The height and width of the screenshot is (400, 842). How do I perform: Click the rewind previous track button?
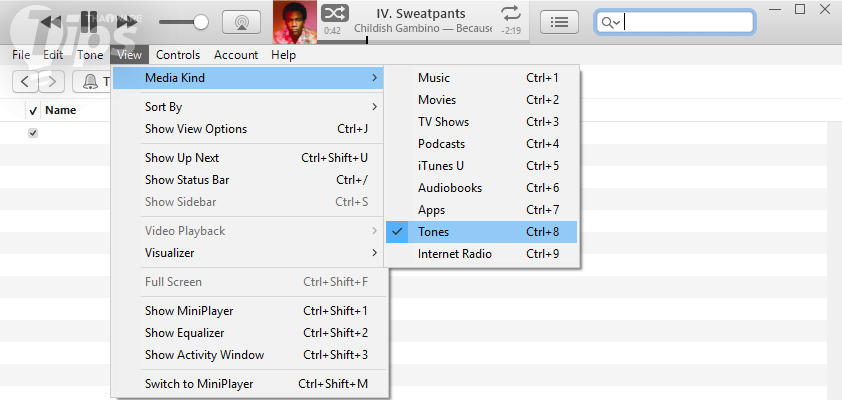click(x=51, y=21)
